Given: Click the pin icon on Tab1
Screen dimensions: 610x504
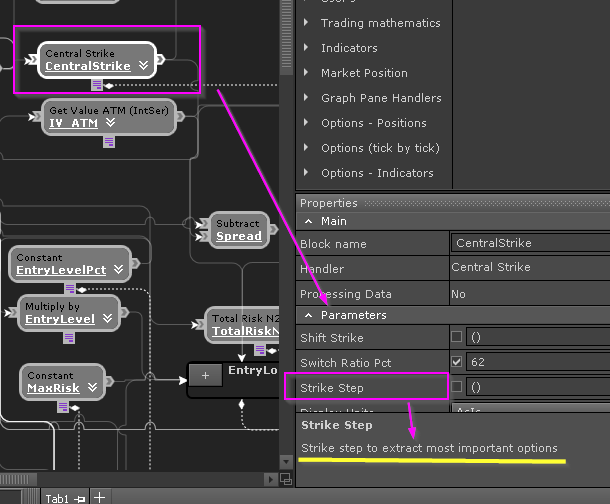Looking at the screenshot, I should 81,497.
